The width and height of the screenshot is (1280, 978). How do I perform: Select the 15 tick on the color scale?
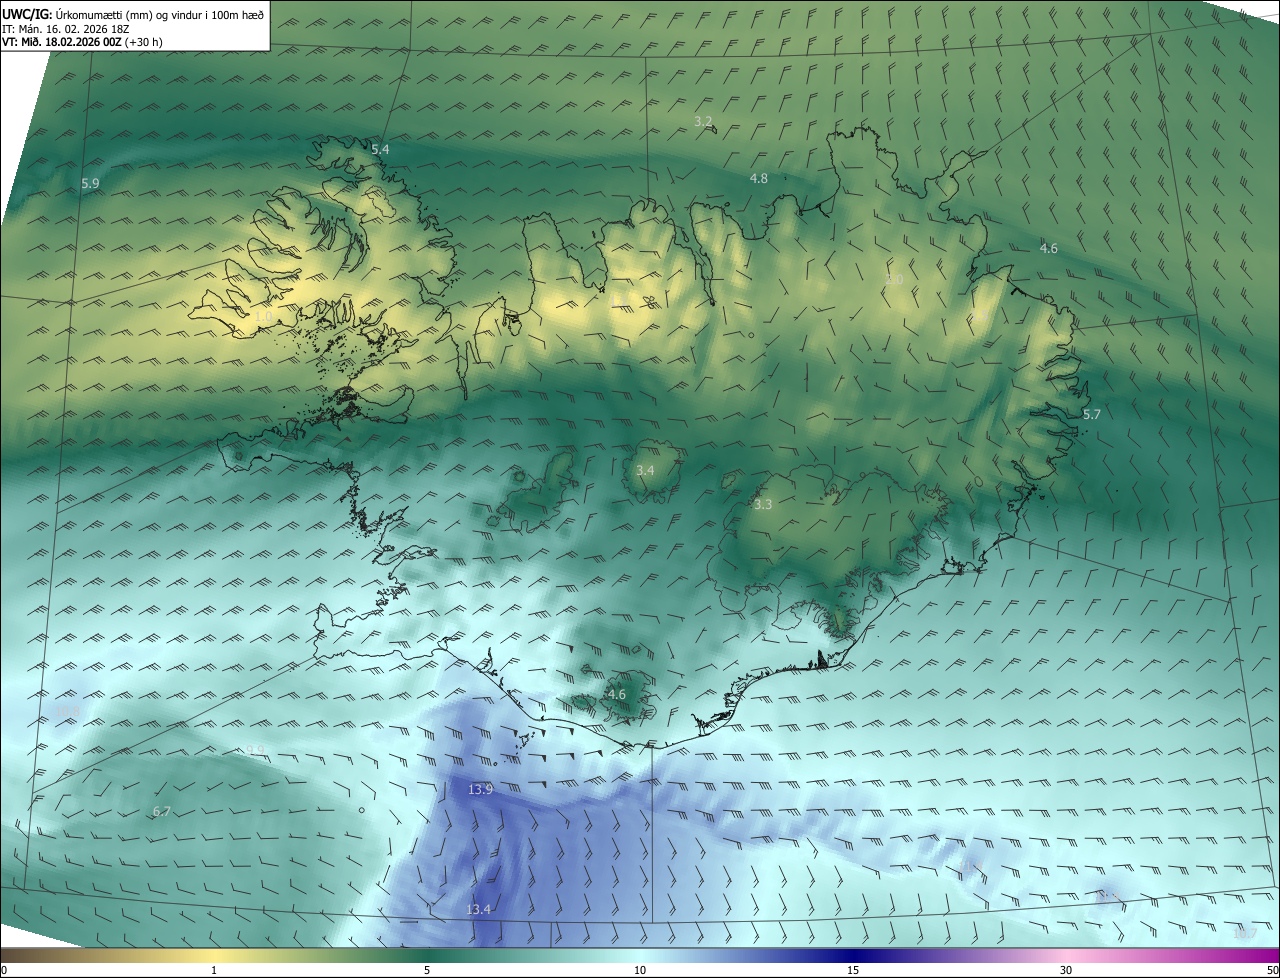(853, 971)
